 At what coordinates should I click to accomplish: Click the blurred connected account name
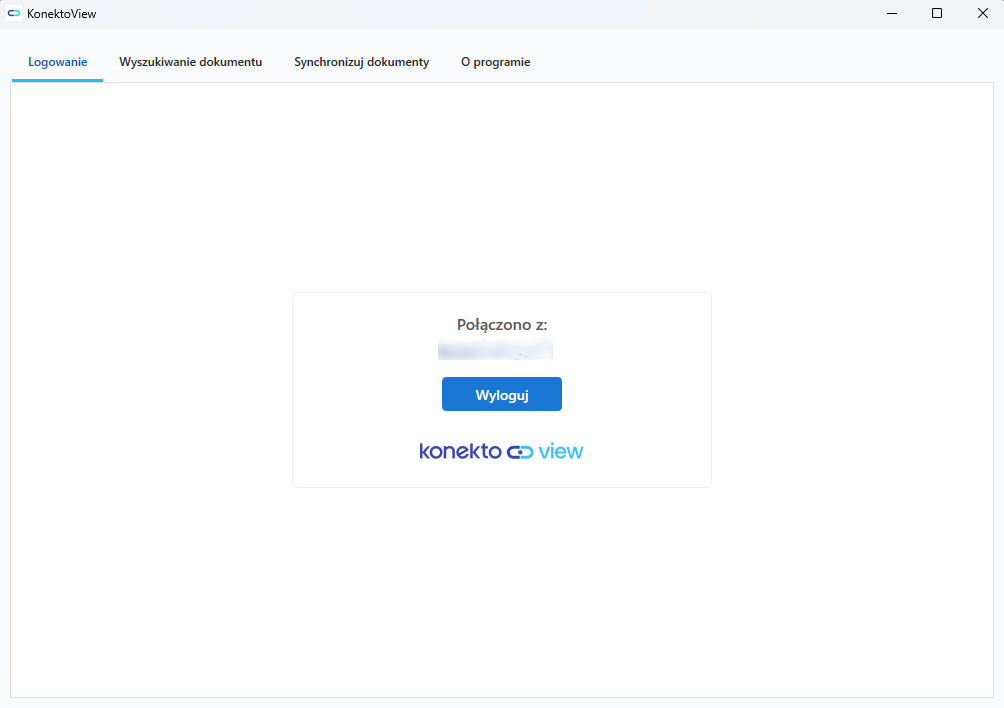(x=495, y=349)
